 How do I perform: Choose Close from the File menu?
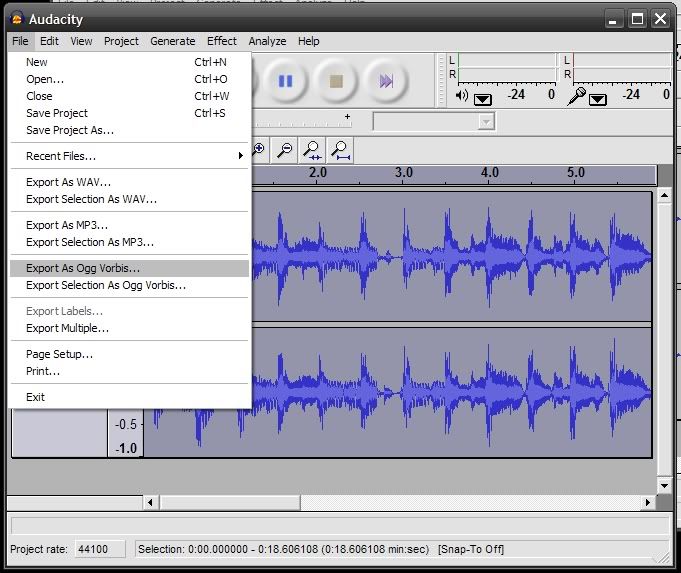129,96
